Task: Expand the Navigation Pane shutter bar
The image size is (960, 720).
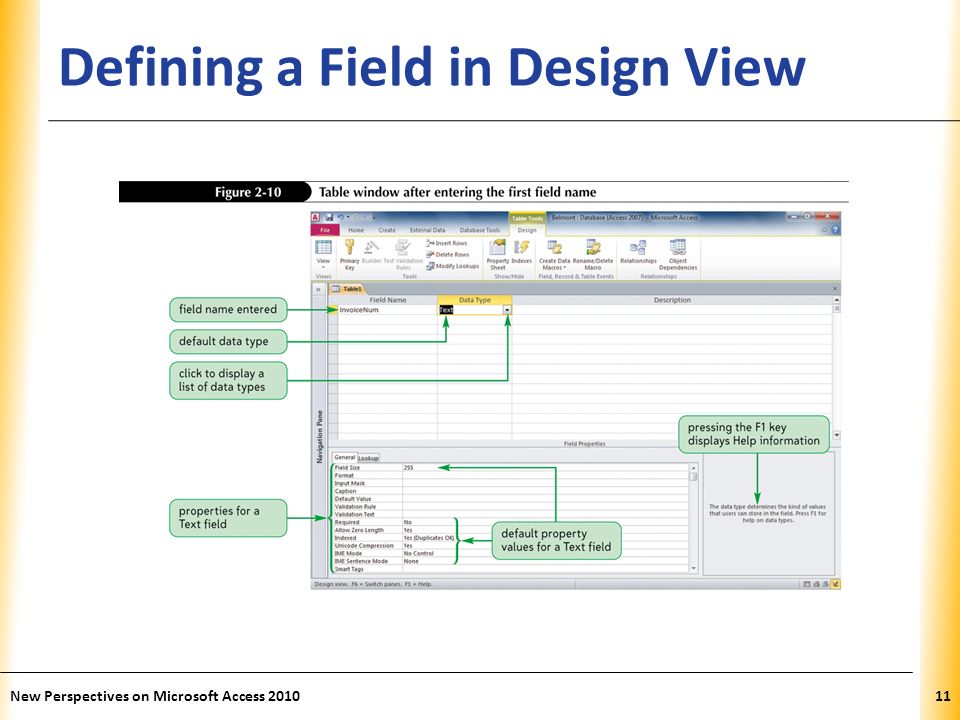Action: click(x=318, y=289)
